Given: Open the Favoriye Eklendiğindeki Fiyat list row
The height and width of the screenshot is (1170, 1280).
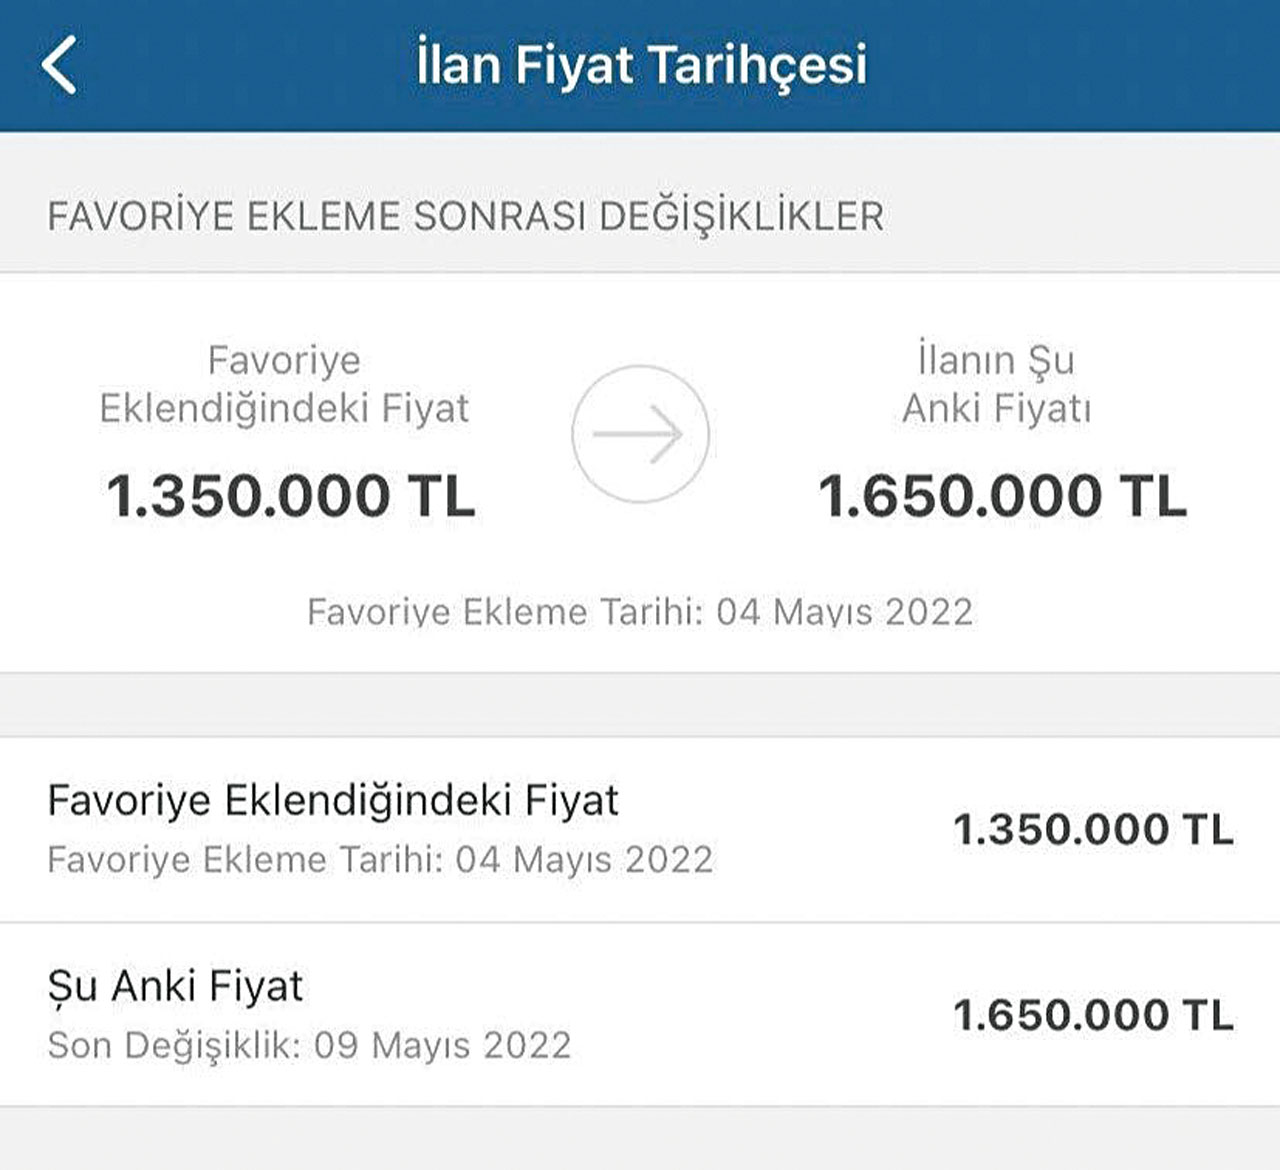Looking at the screenshot, I should (x=640, y=826).
